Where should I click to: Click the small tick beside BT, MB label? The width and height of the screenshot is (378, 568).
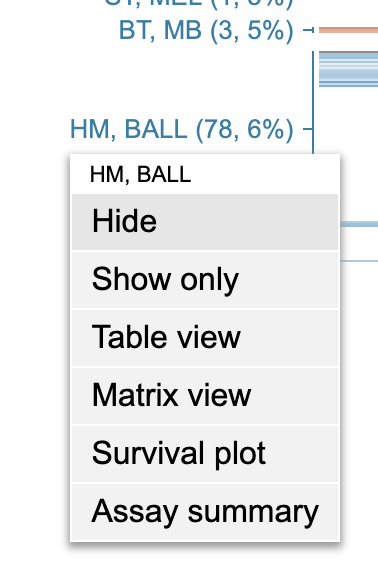[x=308, y=30]
